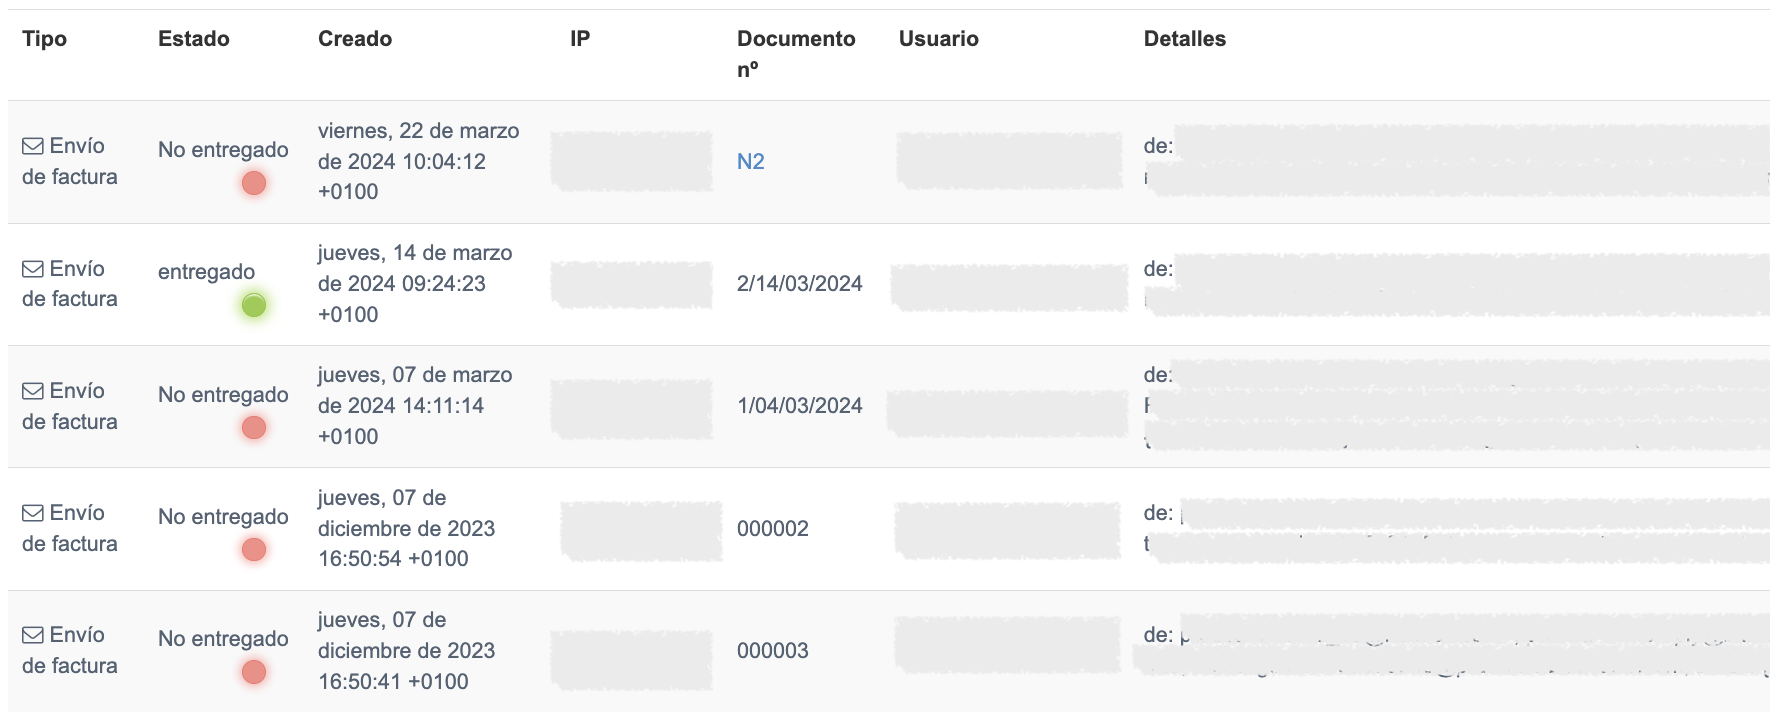Screen dimensions: 1770x716
Task: Click red status dot for 1/04/03/2024
Action: [254, 428]
